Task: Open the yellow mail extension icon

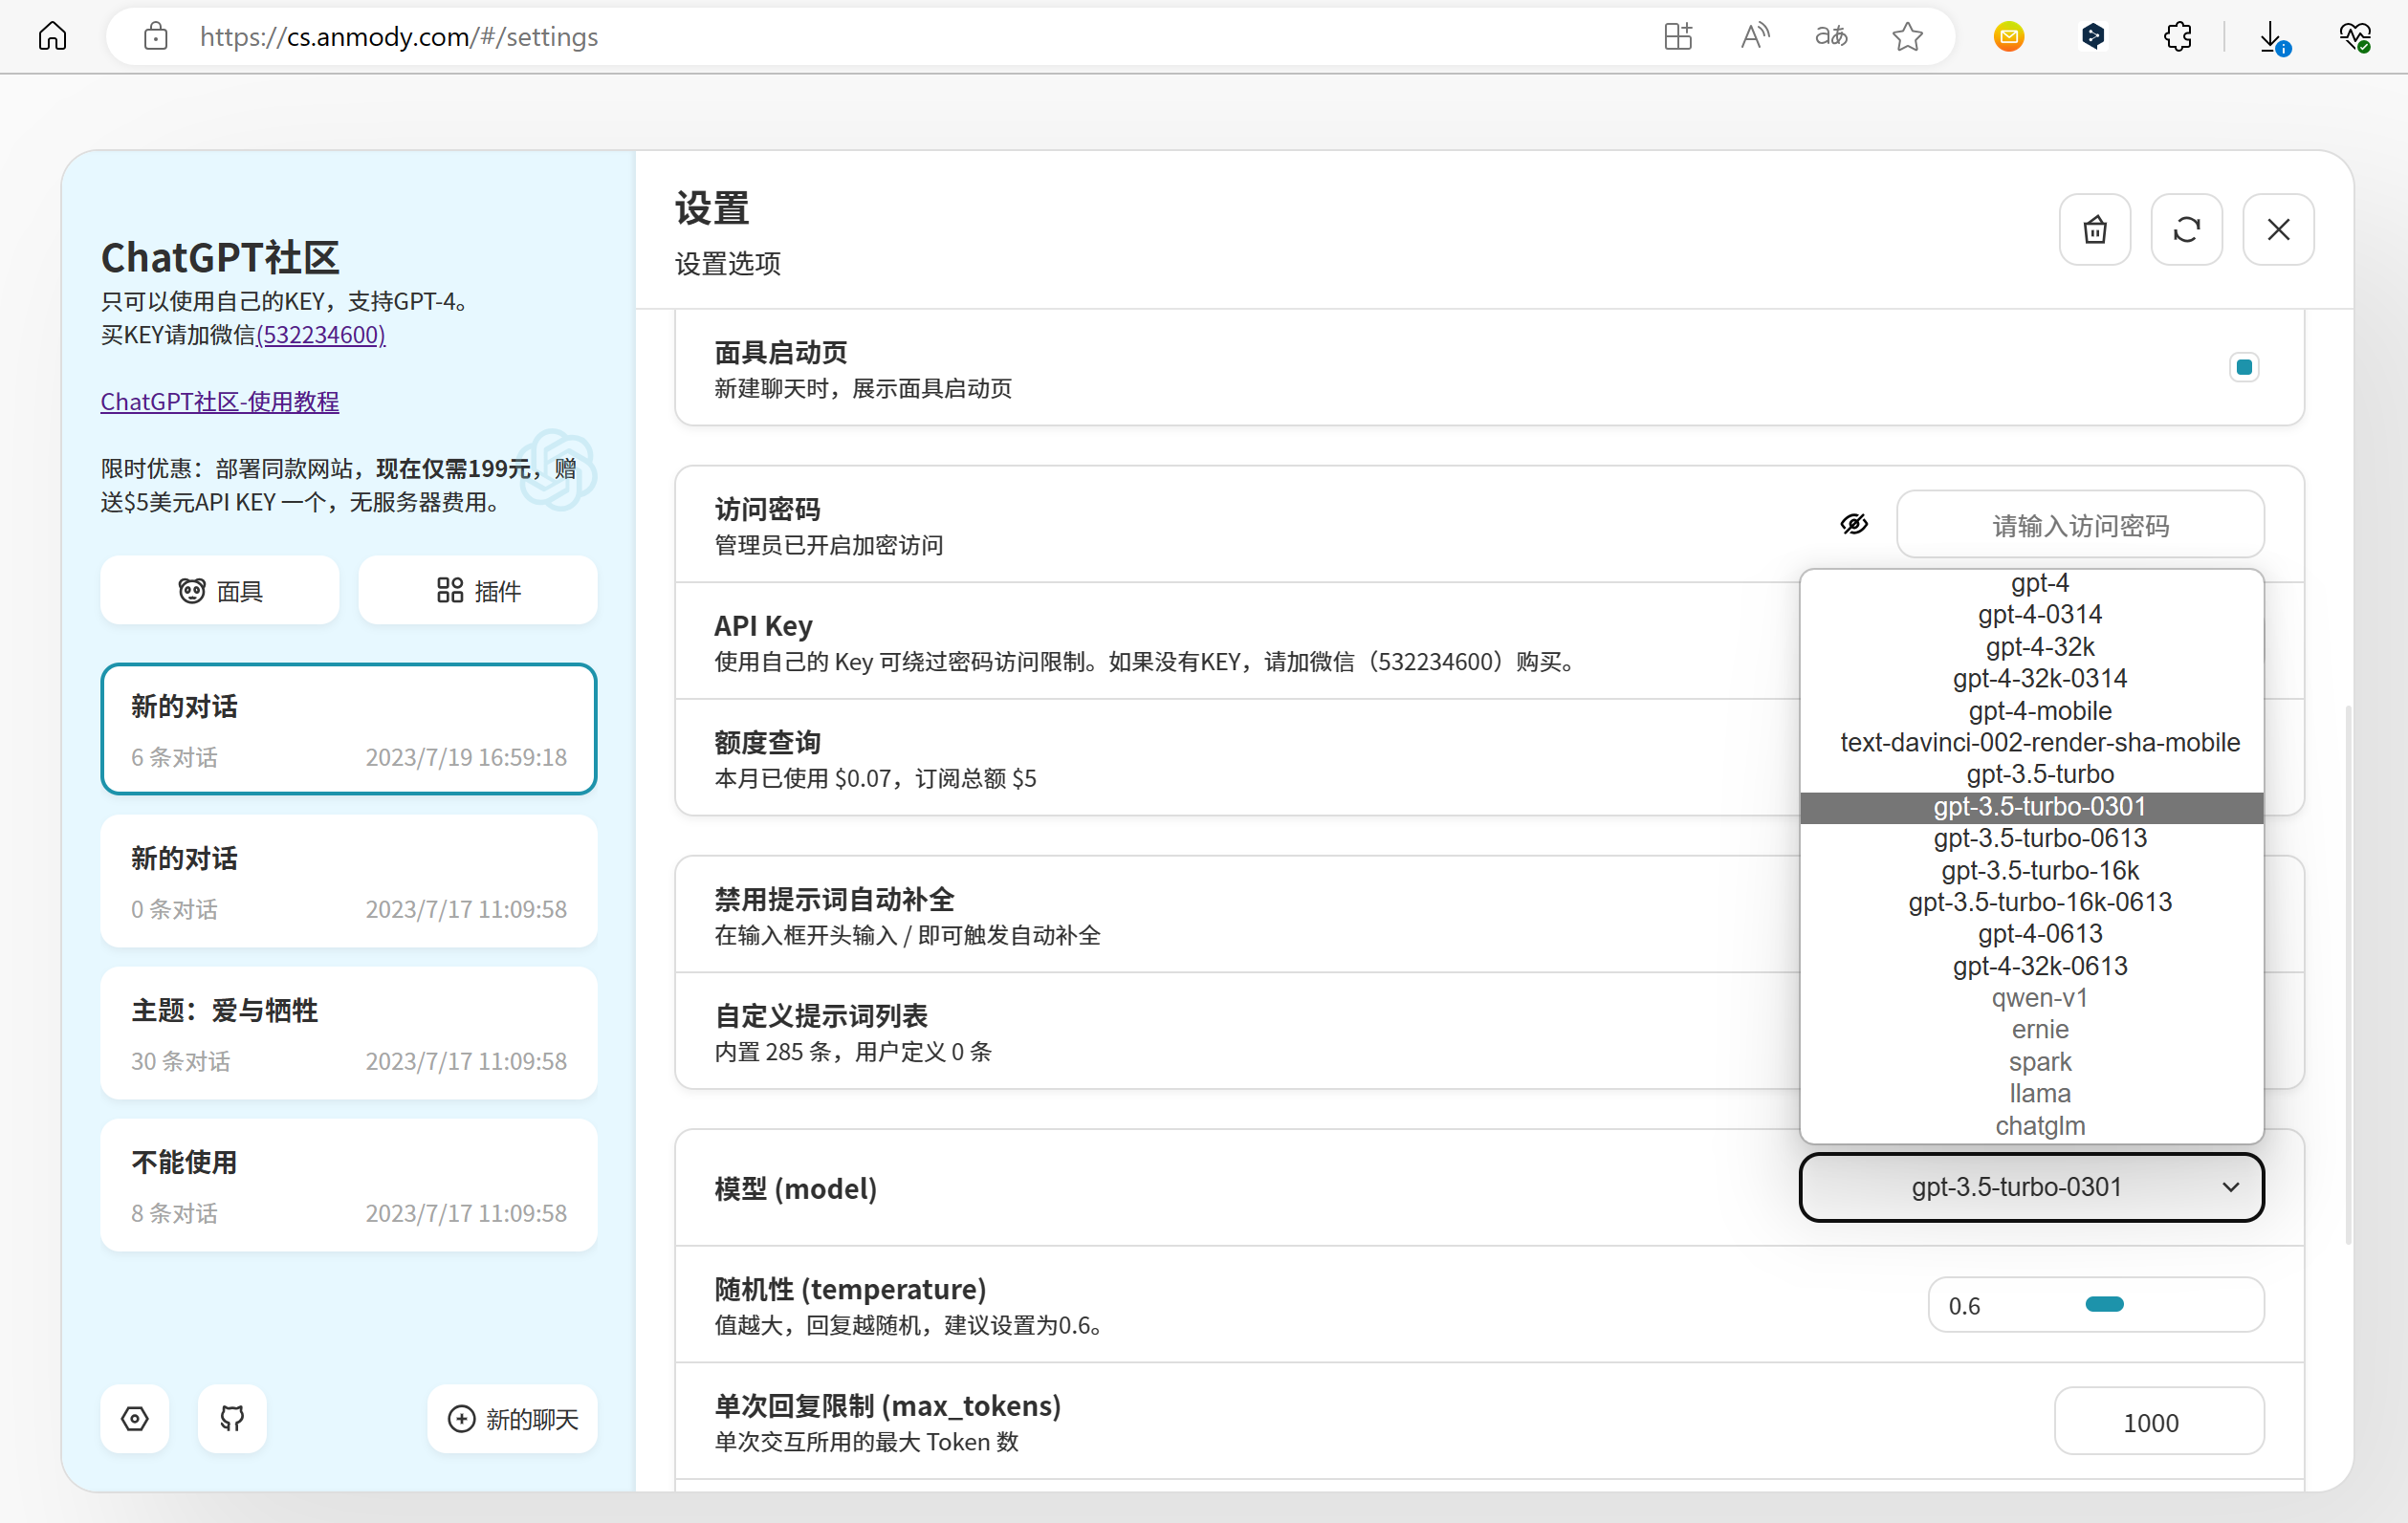Action: 2008,37
